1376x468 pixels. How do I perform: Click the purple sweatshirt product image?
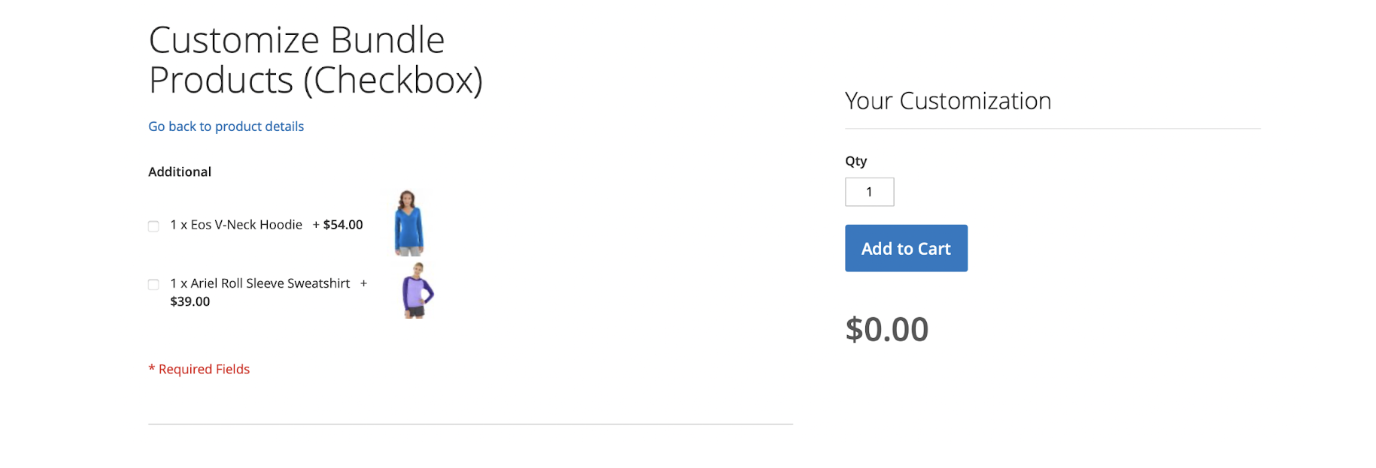coord(415,291)
